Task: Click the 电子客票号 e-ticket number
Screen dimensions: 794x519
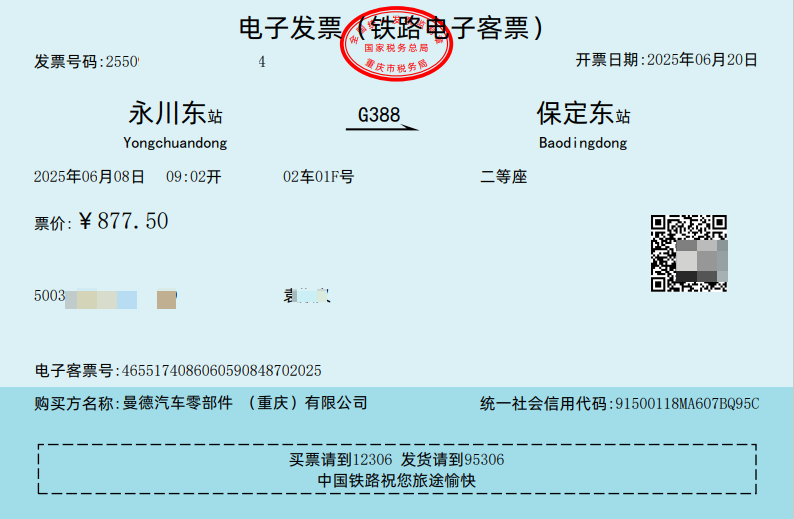Action: click(x=221, y=371)
